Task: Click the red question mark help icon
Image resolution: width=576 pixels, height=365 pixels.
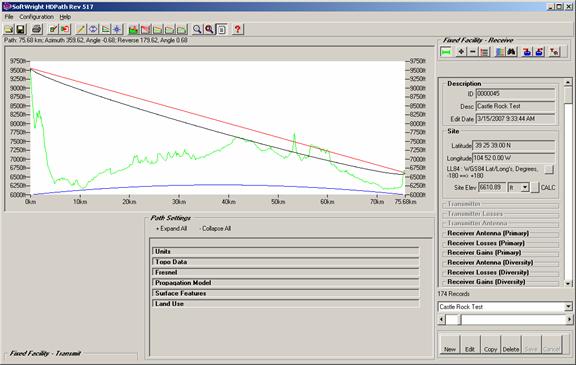Action: [238, 29]
